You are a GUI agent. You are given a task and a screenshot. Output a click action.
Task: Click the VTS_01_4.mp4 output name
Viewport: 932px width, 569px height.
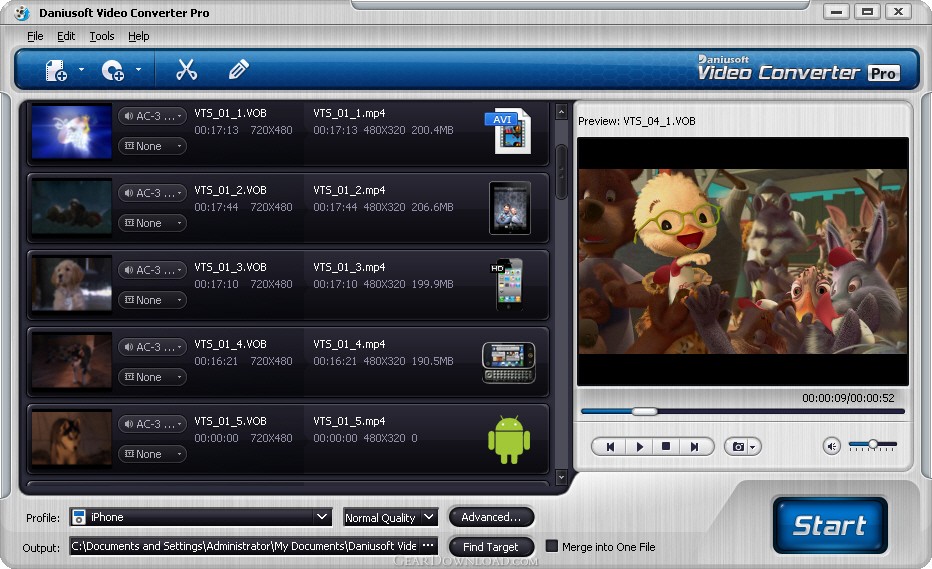[349, 344]
